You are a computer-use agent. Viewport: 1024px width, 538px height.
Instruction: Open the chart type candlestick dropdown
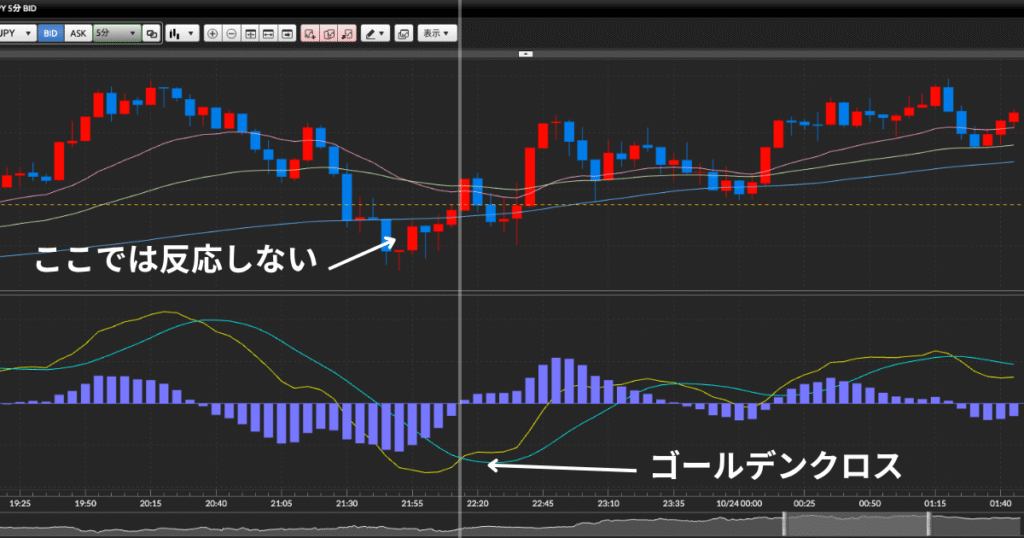tap(181, 33)
